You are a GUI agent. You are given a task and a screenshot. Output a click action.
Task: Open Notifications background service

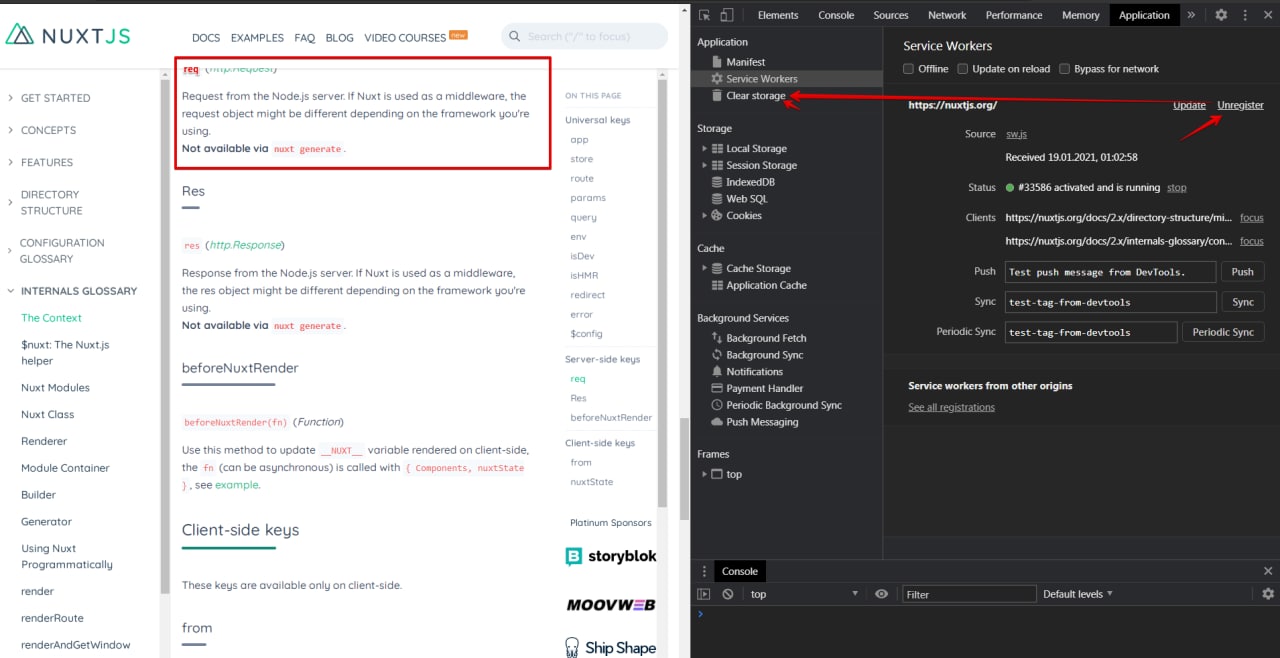click(754, 372)
